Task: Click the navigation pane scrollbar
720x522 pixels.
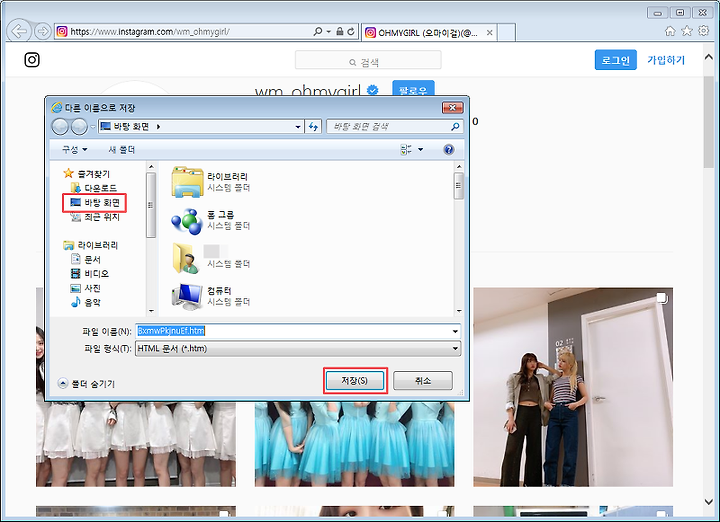Action: point(151,205)
